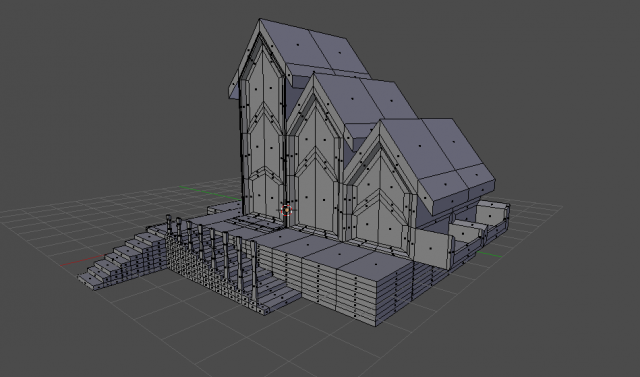Screen dimensions: 640x377
Task: Select the tallest gable's left roof panel face
Action: click(298, 44)
